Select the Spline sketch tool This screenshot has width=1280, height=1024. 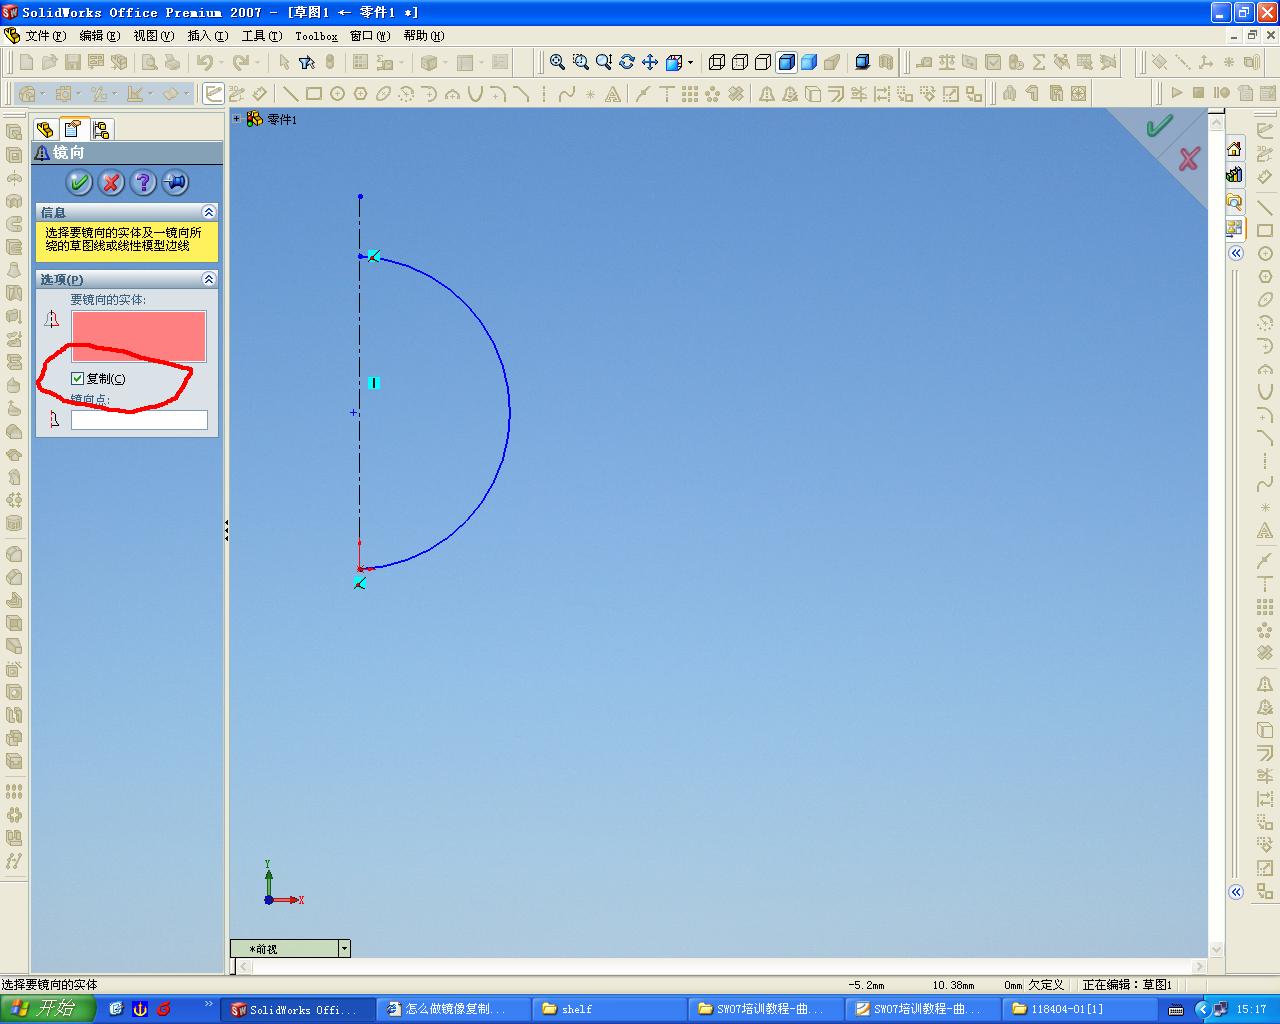567,94
